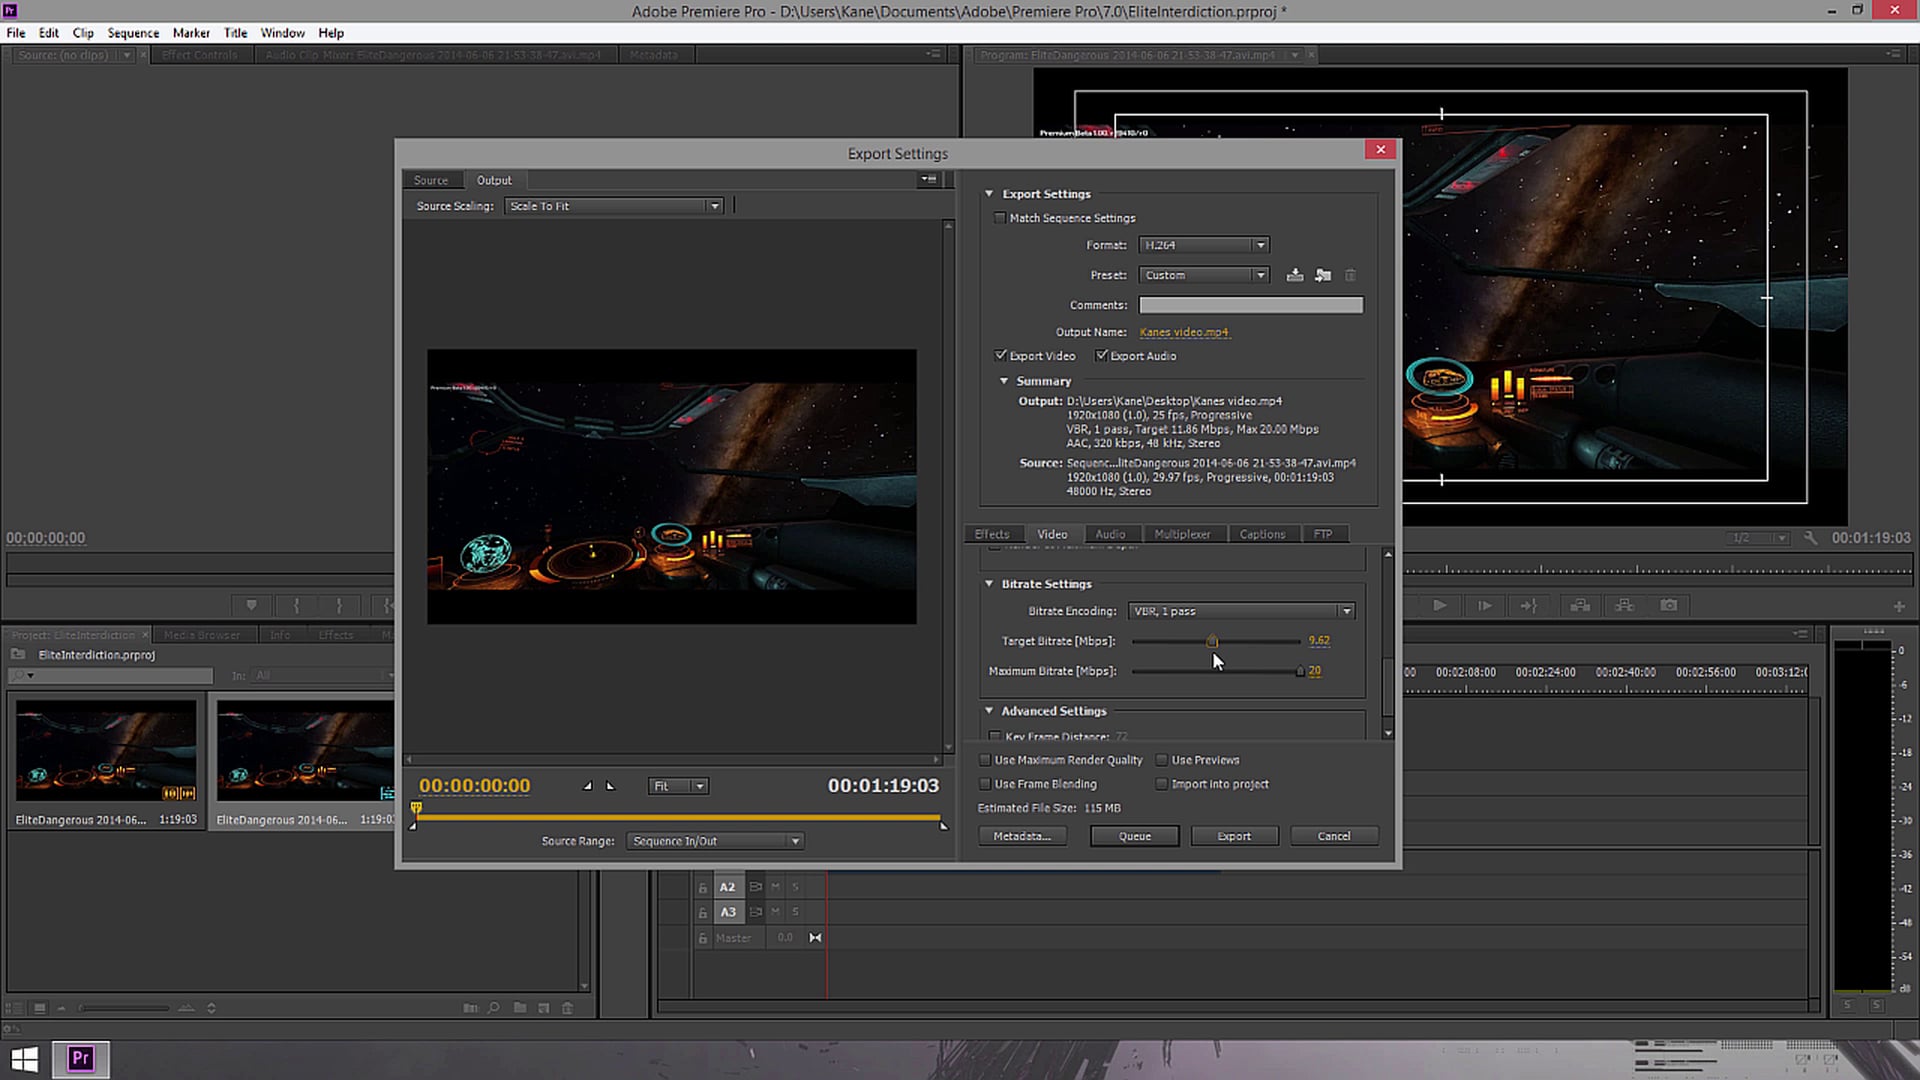Screen dimensions: 1920x1080
Task: Click Set In Point triangle icon
Action: [588, 786]
